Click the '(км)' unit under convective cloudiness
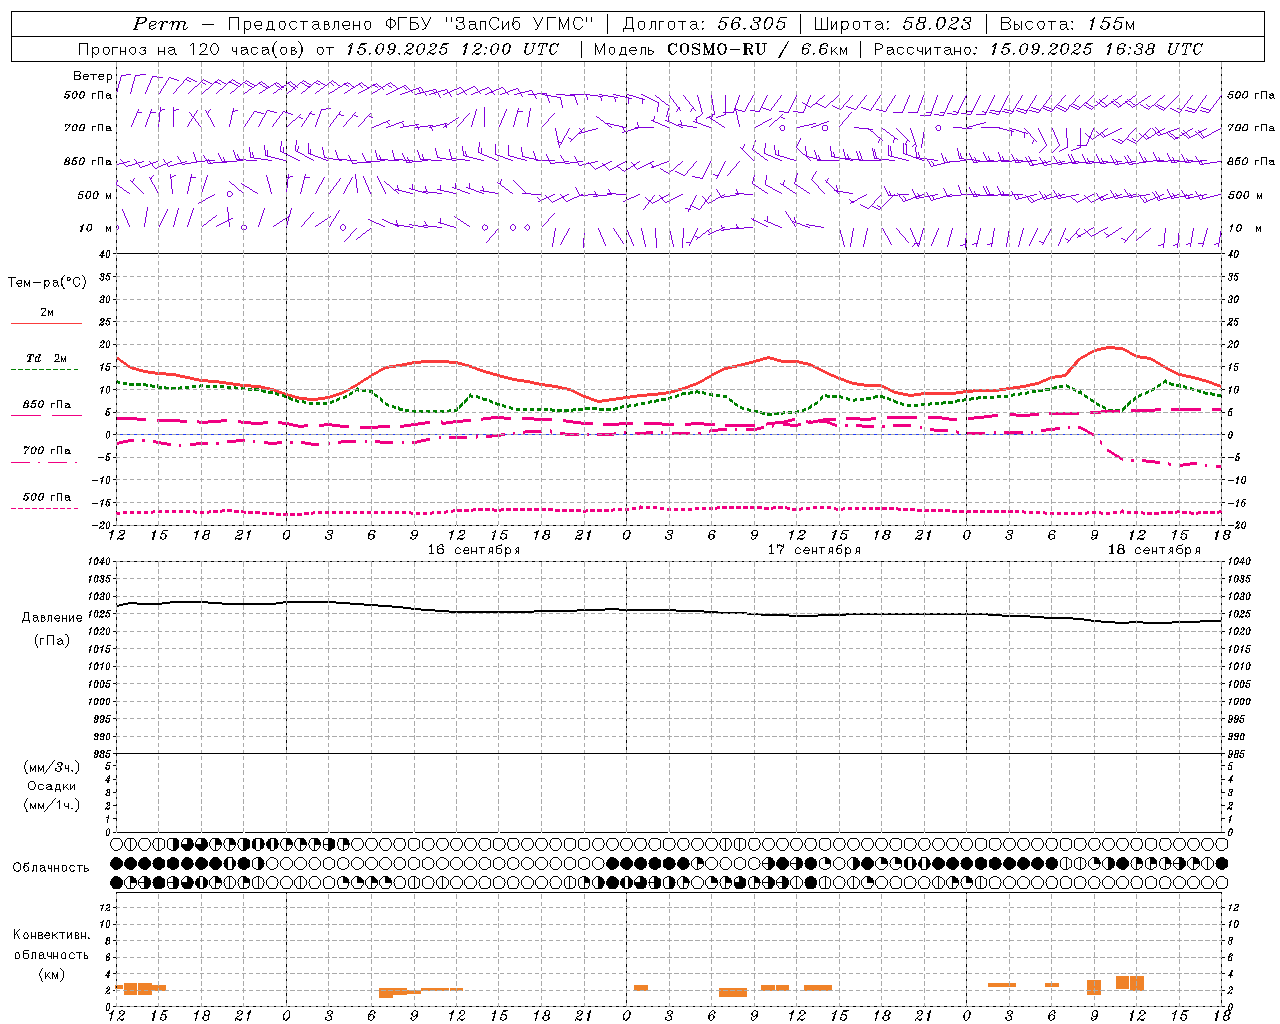Viewport: 1280px width, 1024px height. pyautogui.click(x=52, y=974)
